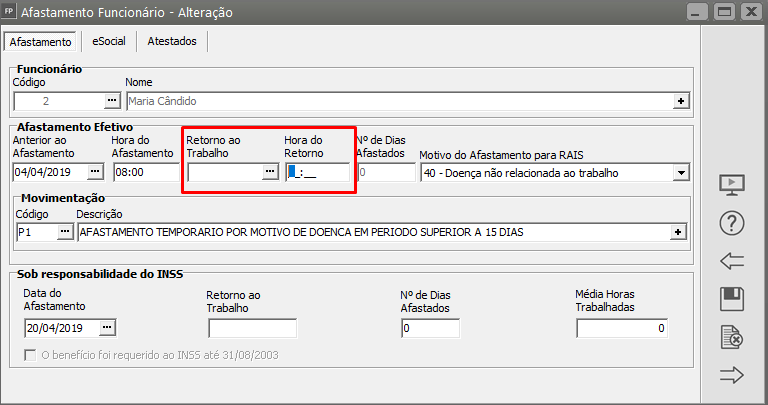Minimize the Afastamento Funcionário window
Image resolution: width=768 pixels, height=405 pixels.
(697, 11)
